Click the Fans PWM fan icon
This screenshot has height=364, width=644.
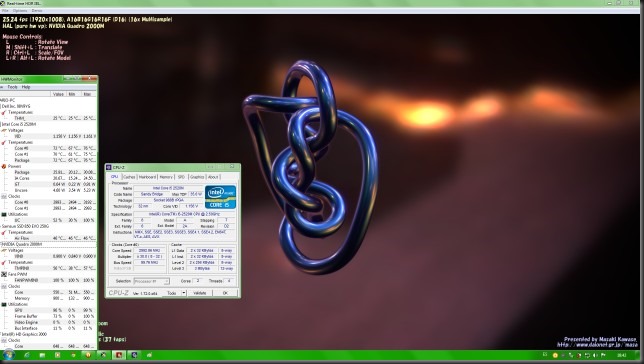(4, 274)
